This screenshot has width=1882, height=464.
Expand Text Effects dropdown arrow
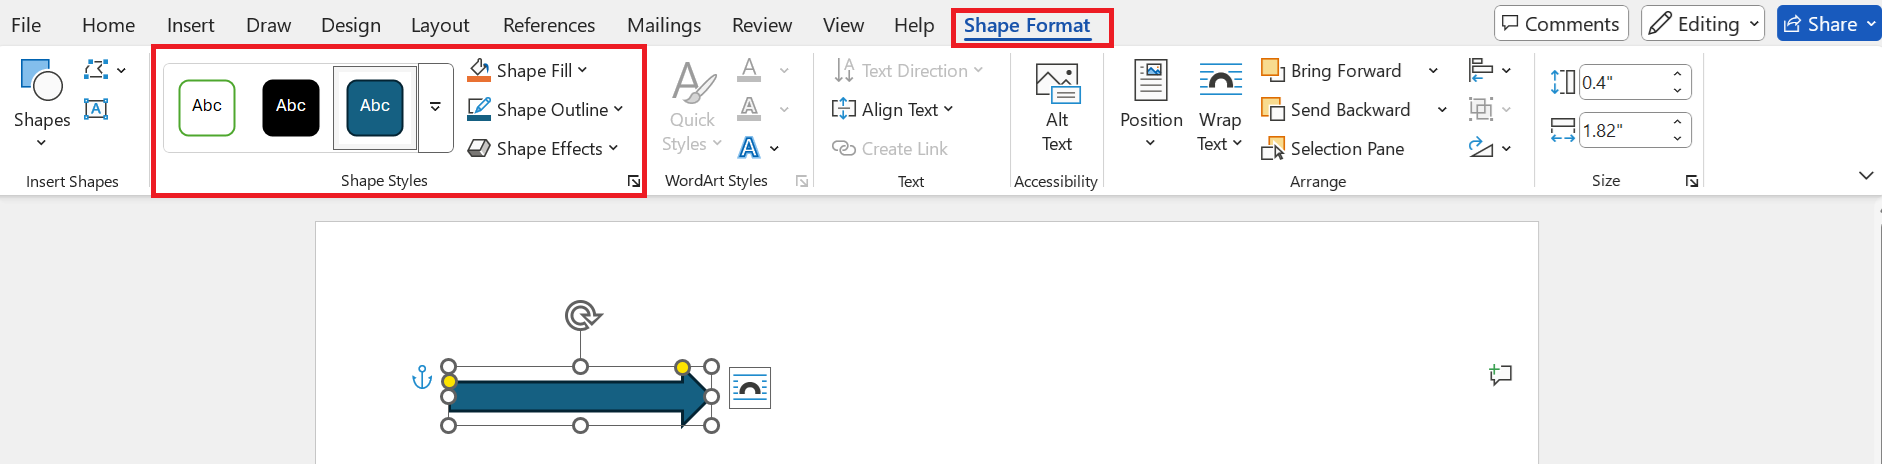(x=775, y=149)
